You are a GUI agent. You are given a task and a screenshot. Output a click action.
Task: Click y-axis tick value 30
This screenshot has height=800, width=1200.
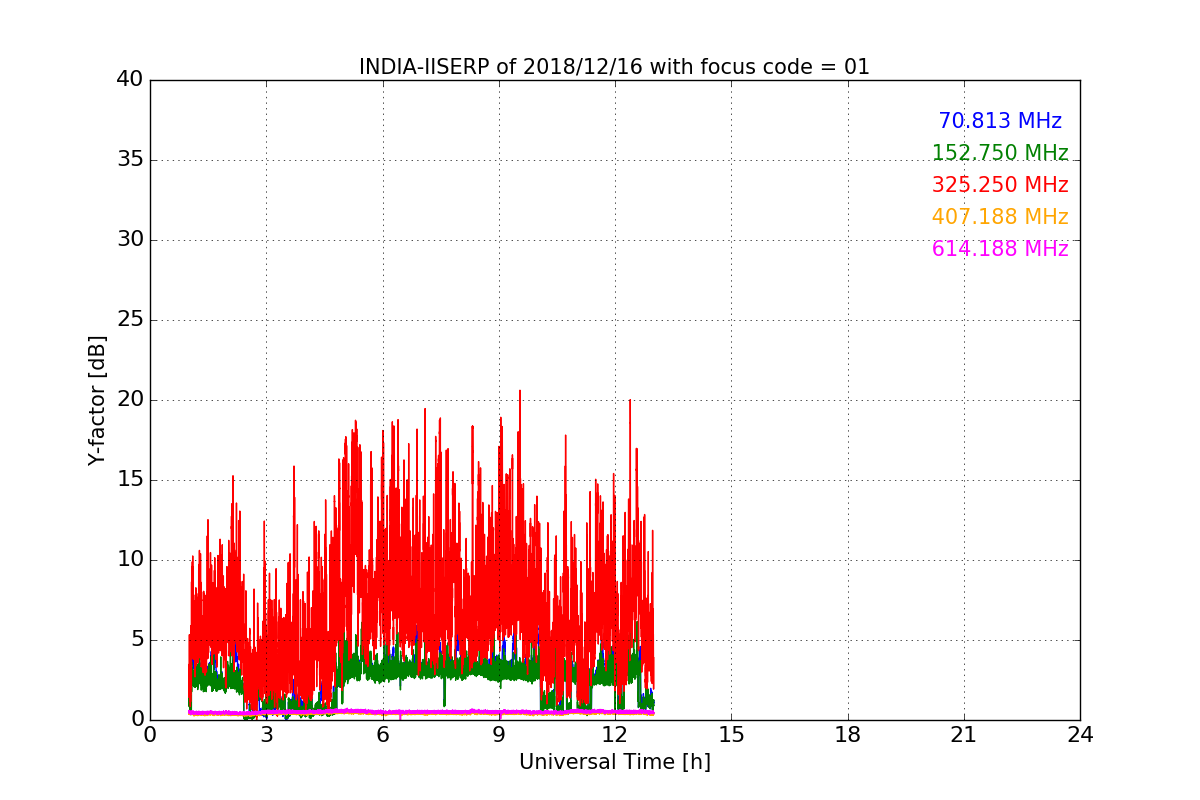[130, 239]
